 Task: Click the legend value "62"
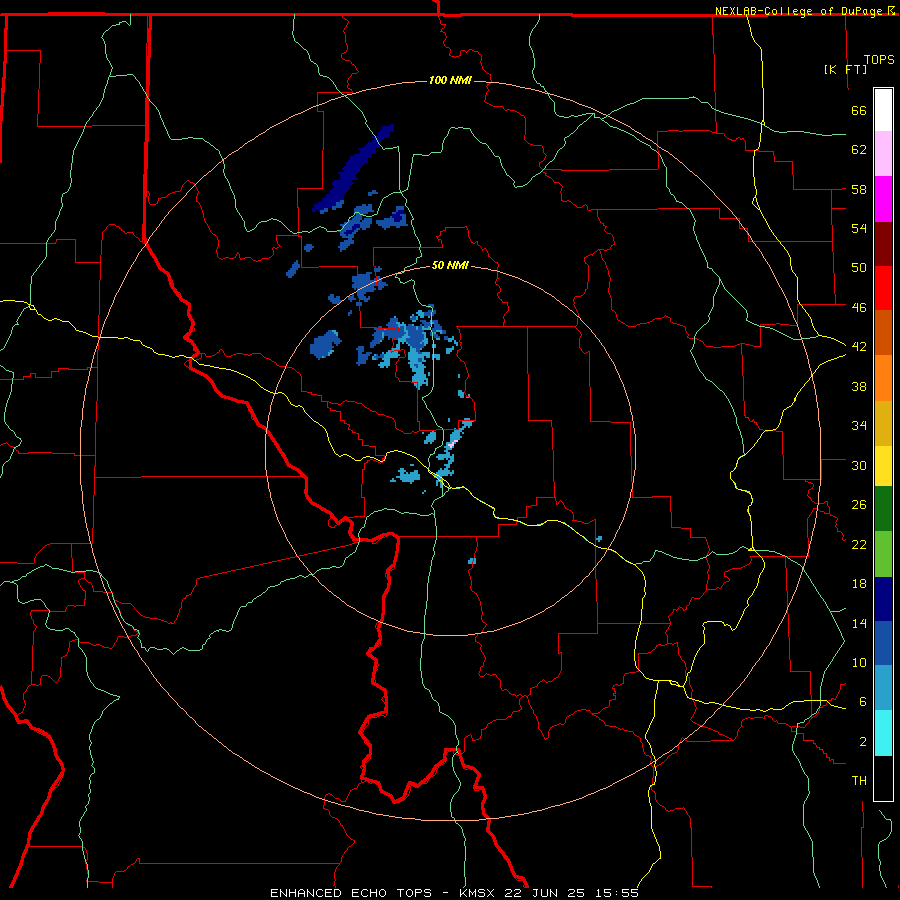(x=859, y=149)
